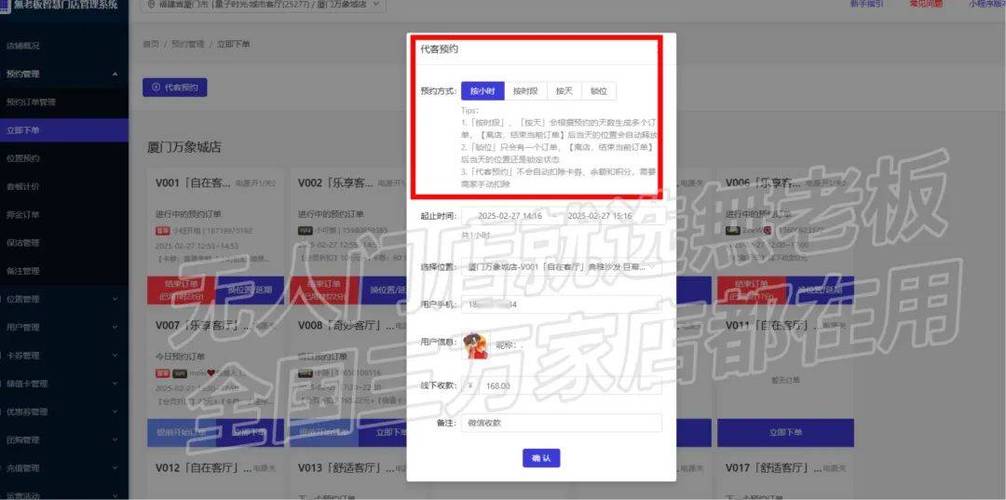Click the 新手指引 link at top right
The height and width of the screenshot is (500, 1006).
tap(866, 4)
